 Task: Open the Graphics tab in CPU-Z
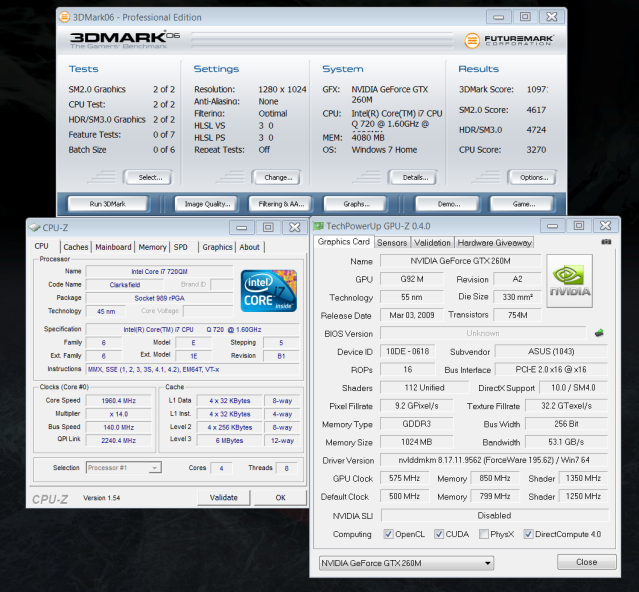[217, 247]
